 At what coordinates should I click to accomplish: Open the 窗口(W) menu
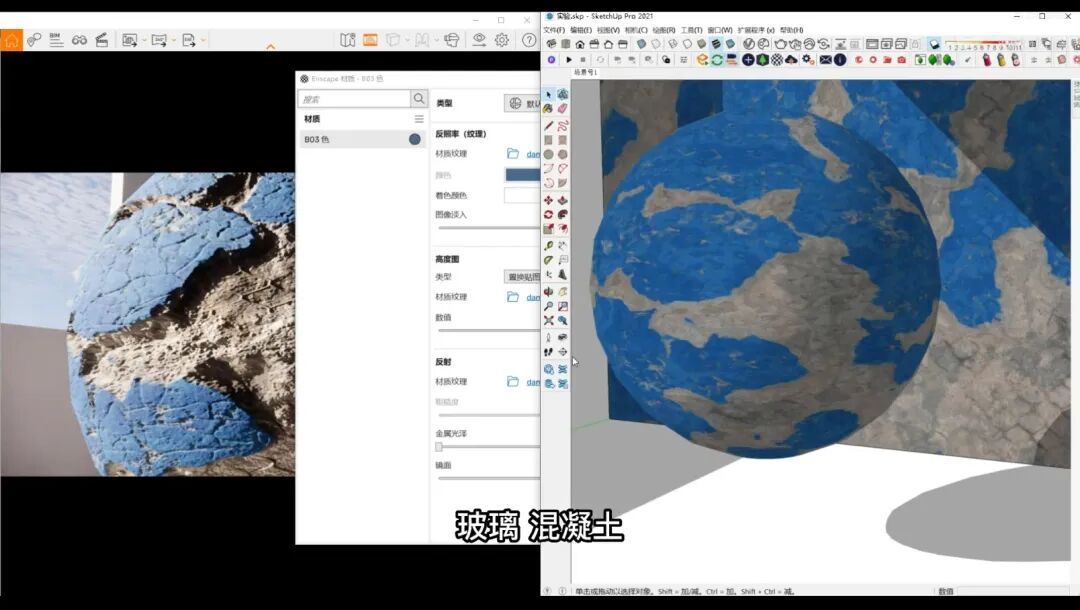pos(720,30)
